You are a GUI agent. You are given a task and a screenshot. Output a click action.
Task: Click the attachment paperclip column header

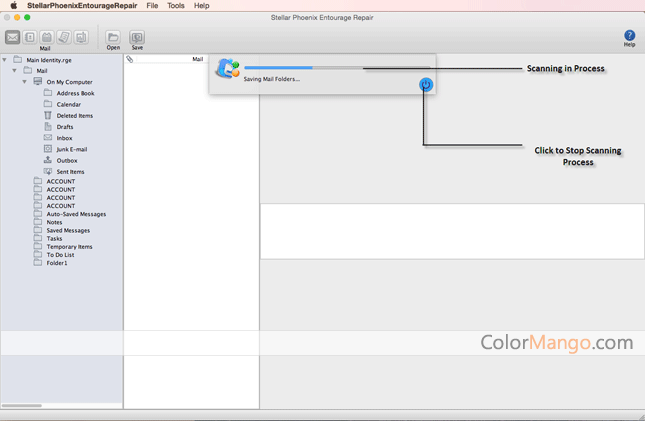[130, 59]
